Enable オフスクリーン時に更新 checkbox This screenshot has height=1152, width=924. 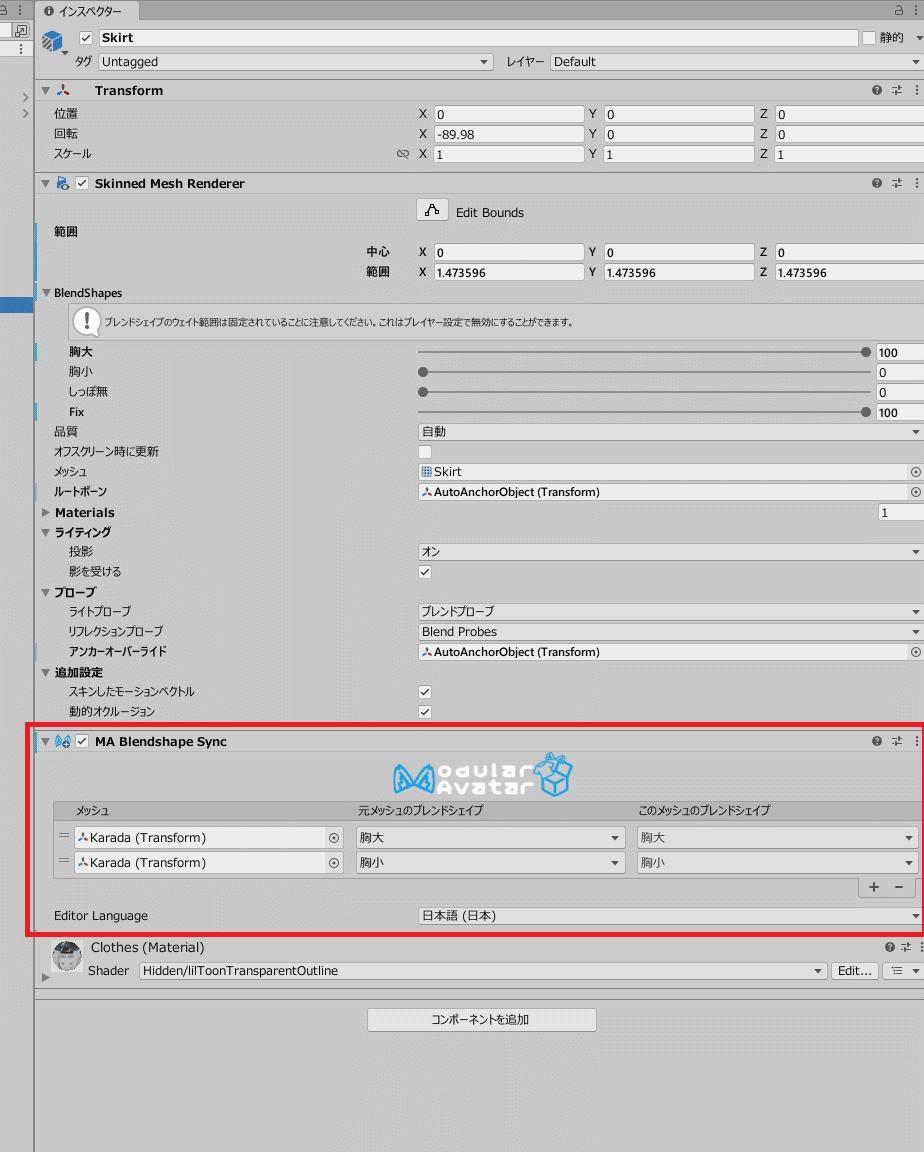click(x=425, y=452)
